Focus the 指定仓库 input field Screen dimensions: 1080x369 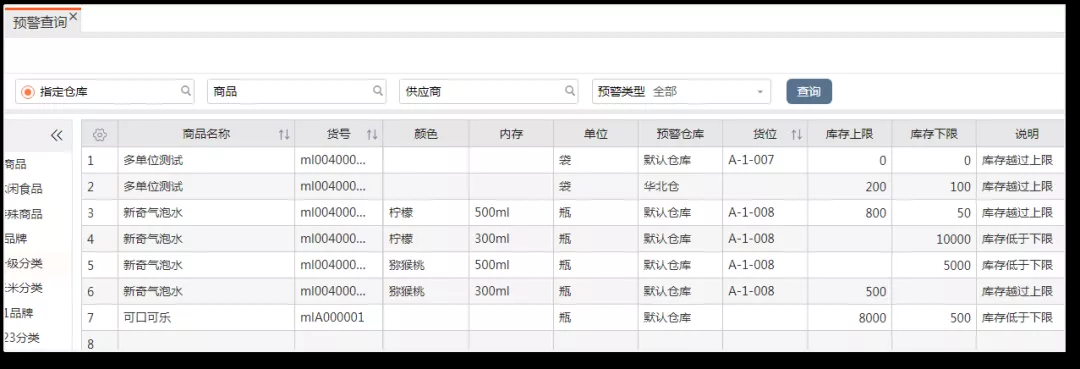[105, 92]
